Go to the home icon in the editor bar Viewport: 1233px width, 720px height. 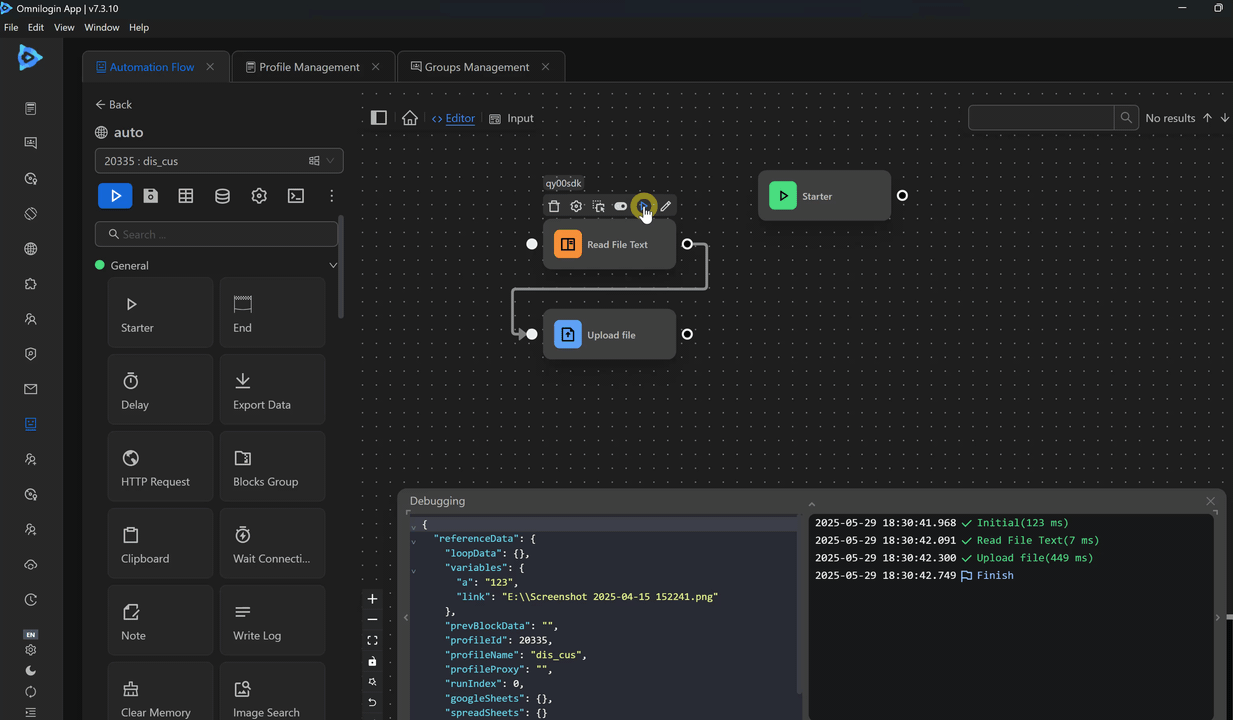tap(410, 118)
